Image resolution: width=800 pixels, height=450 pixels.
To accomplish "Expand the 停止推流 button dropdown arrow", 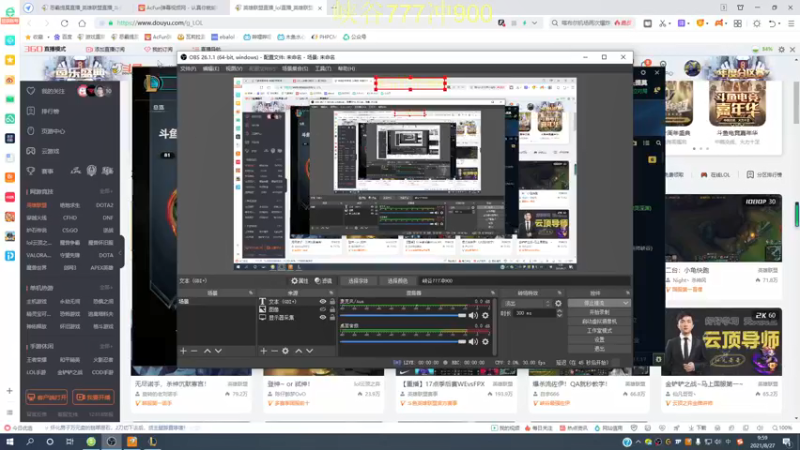I will tap(626, 303).
